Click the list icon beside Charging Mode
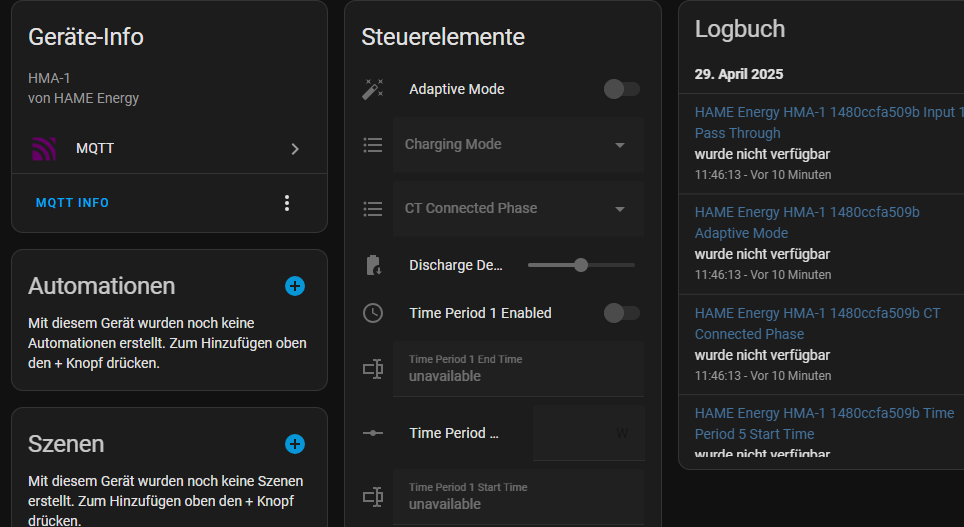Viewport: 964px width, 527px height. click(373, 145)
